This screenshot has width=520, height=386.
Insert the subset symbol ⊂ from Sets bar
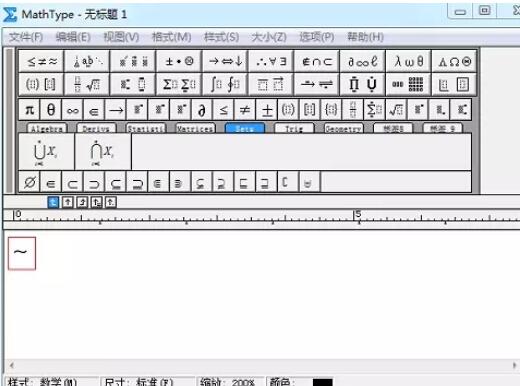[72, 182]
